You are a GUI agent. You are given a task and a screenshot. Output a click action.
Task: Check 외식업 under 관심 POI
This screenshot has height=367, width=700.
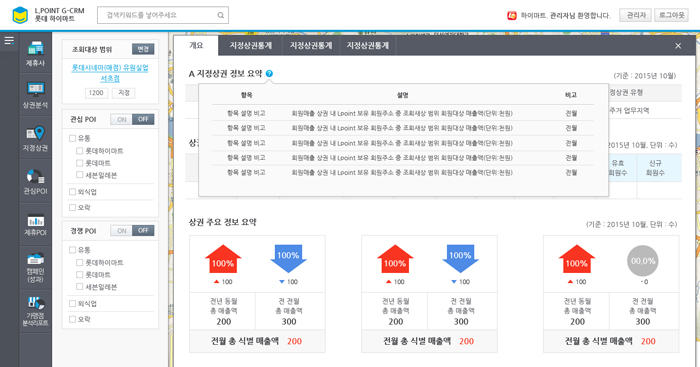pos(72,192)
